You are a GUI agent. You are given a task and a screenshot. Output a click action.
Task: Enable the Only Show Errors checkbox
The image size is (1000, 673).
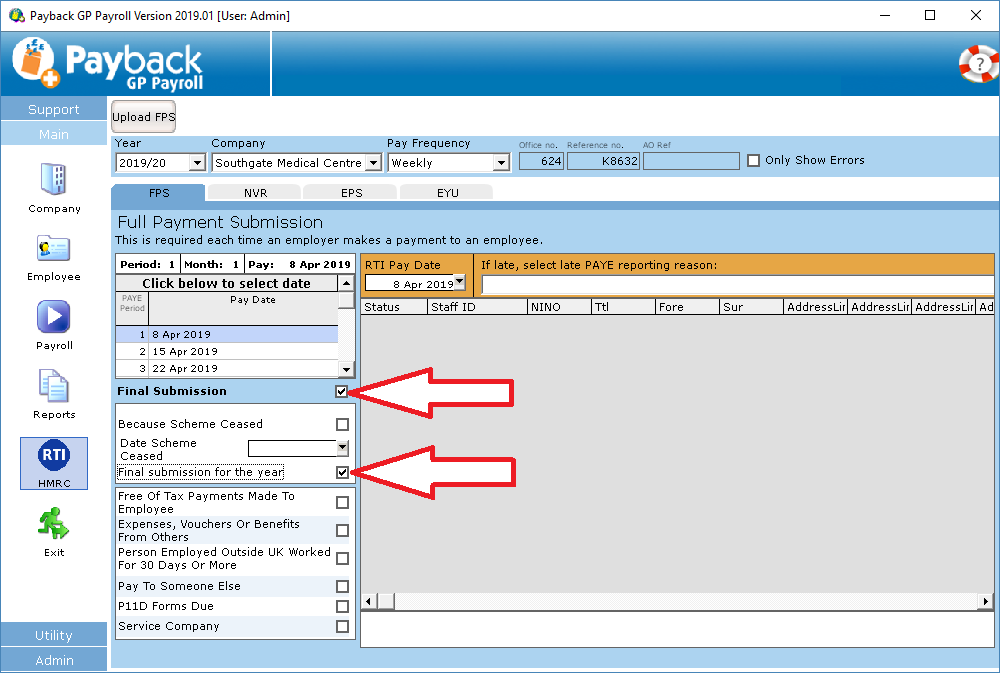753,159
